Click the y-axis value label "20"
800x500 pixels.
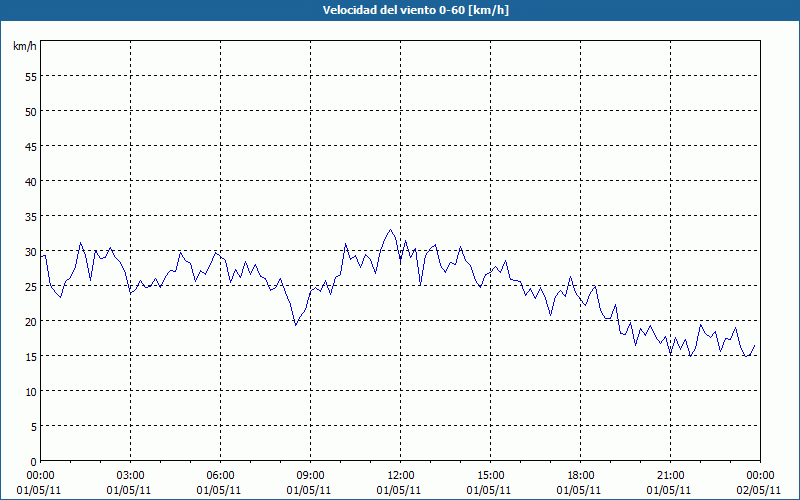click(31, 321)
